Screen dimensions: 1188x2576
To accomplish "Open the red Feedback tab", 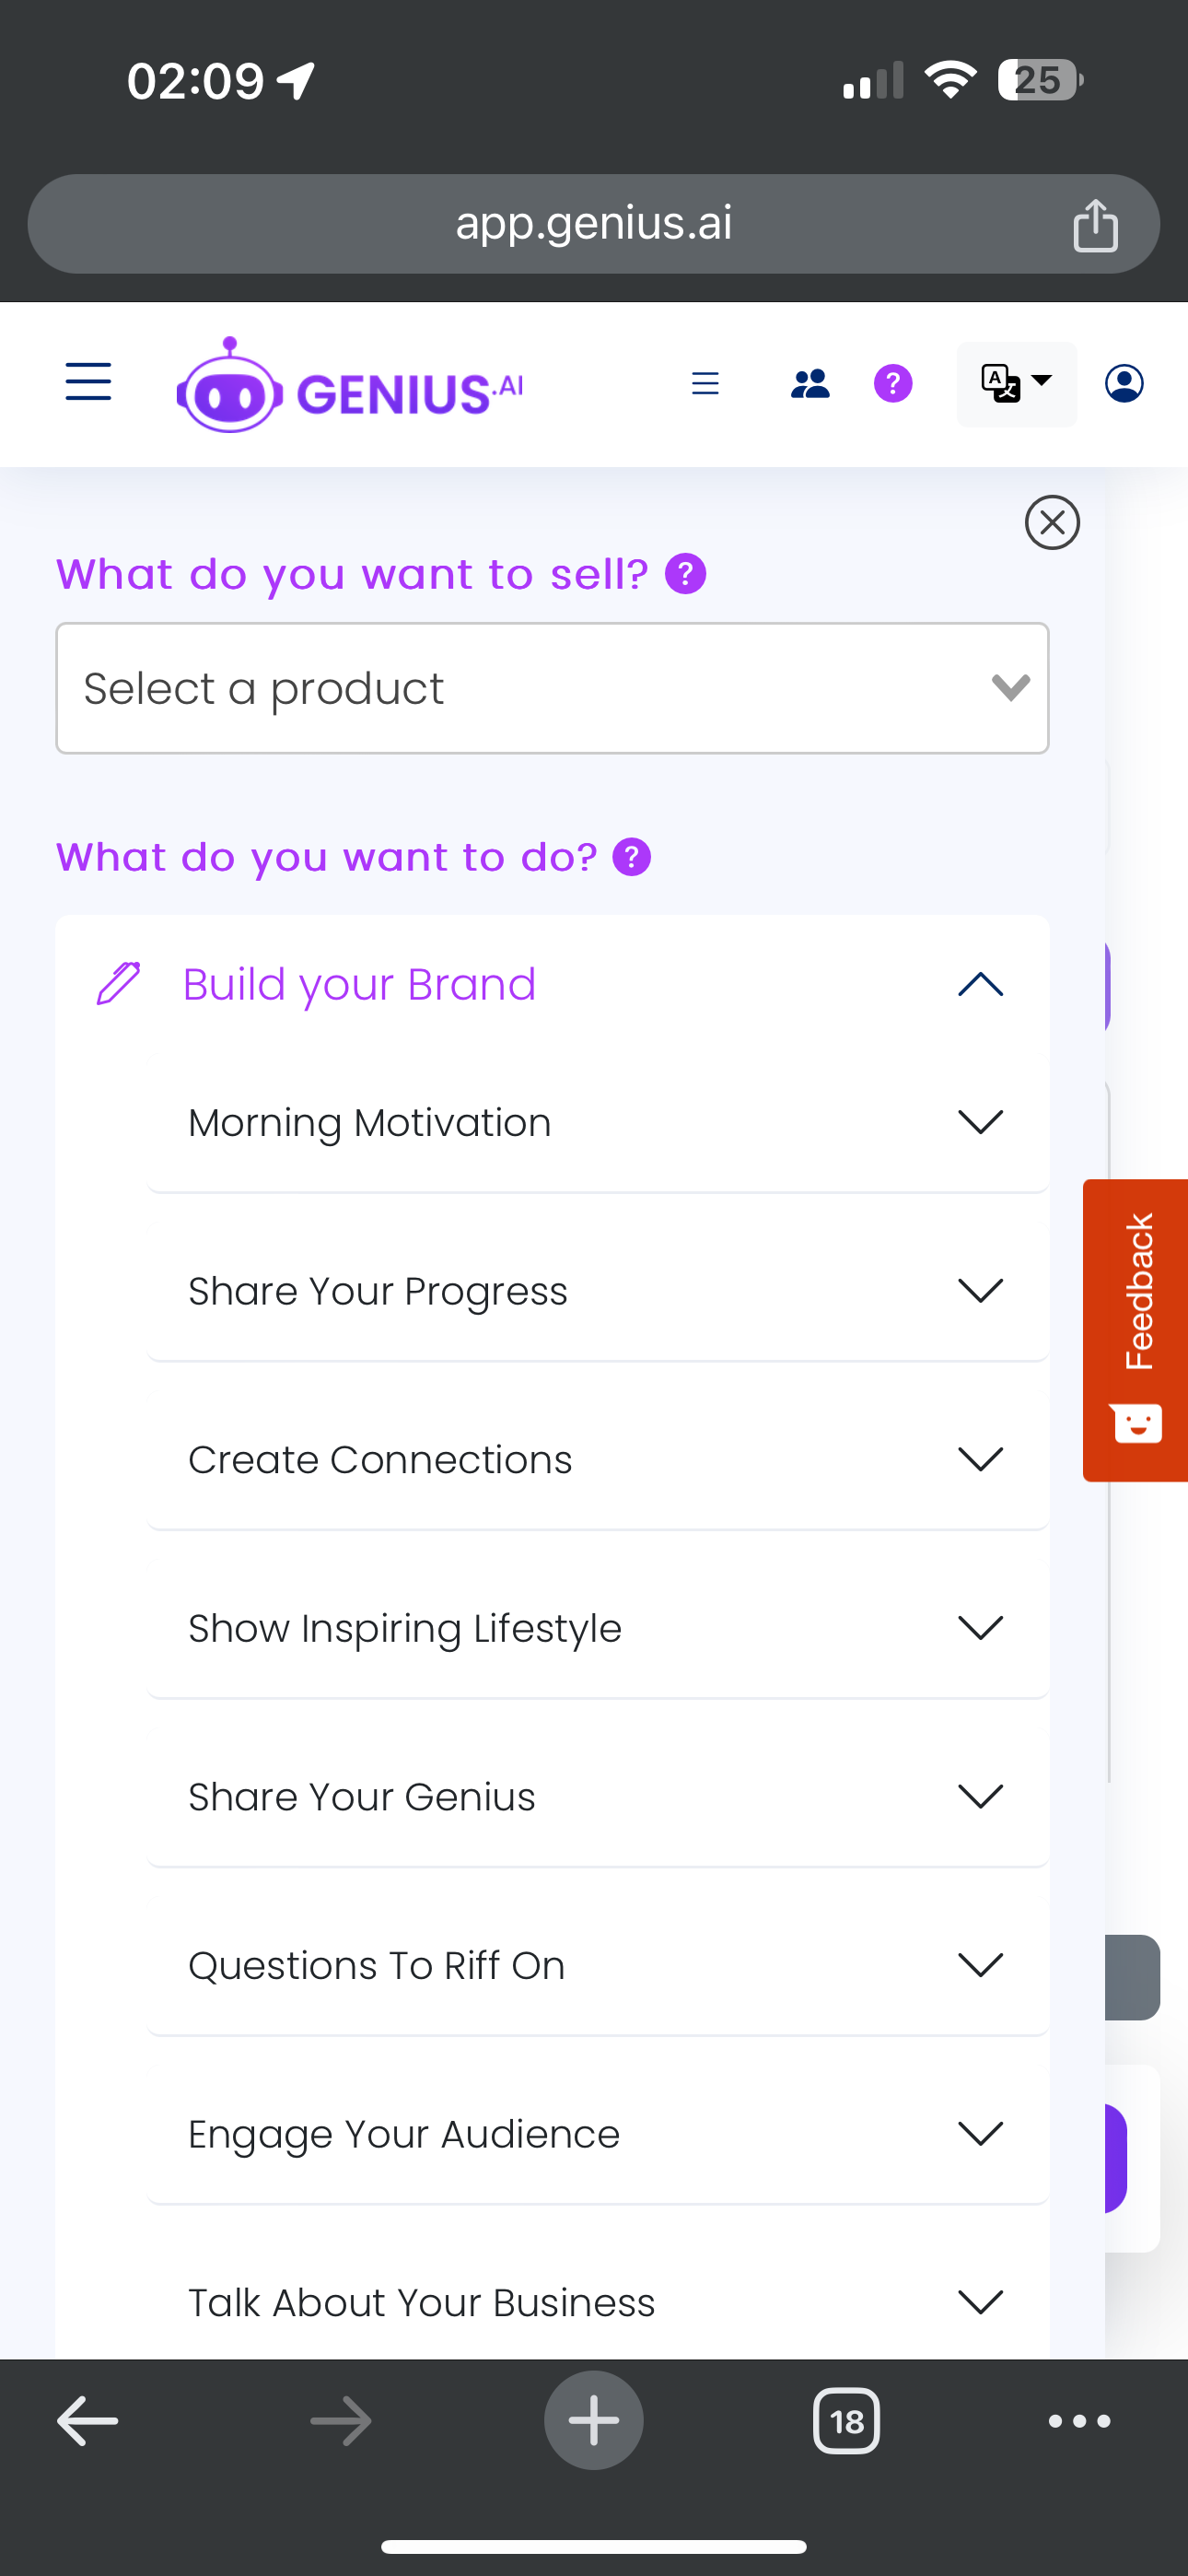I will point(1136,1329).
